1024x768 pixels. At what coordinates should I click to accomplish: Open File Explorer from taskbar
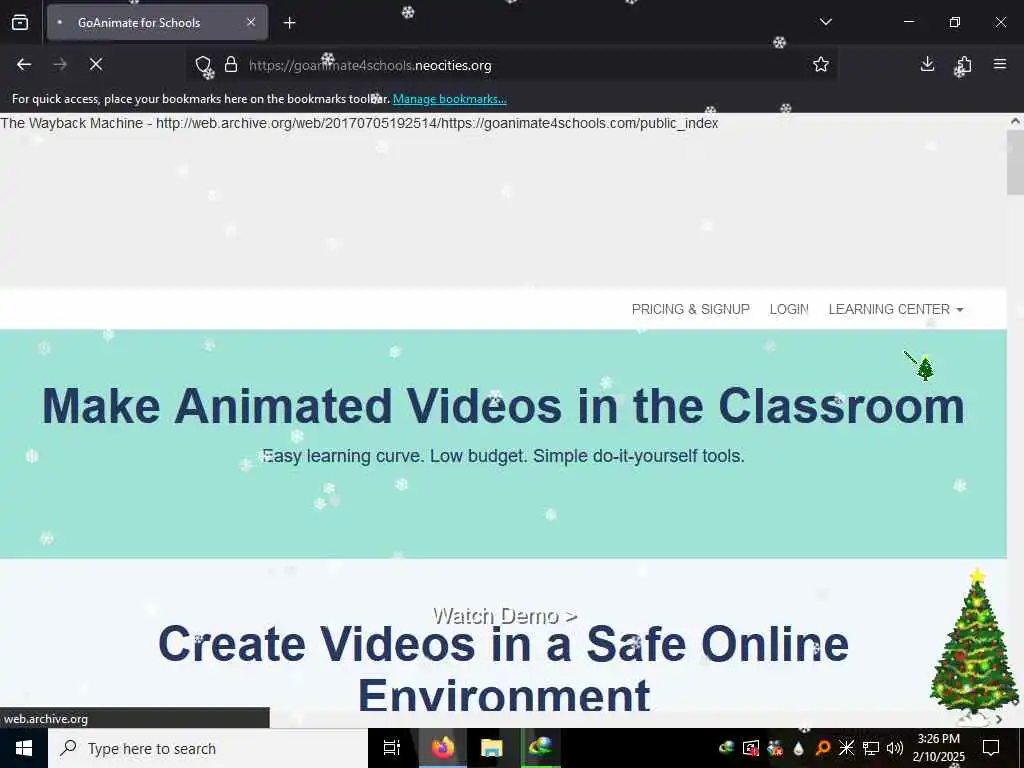point(492,748)
